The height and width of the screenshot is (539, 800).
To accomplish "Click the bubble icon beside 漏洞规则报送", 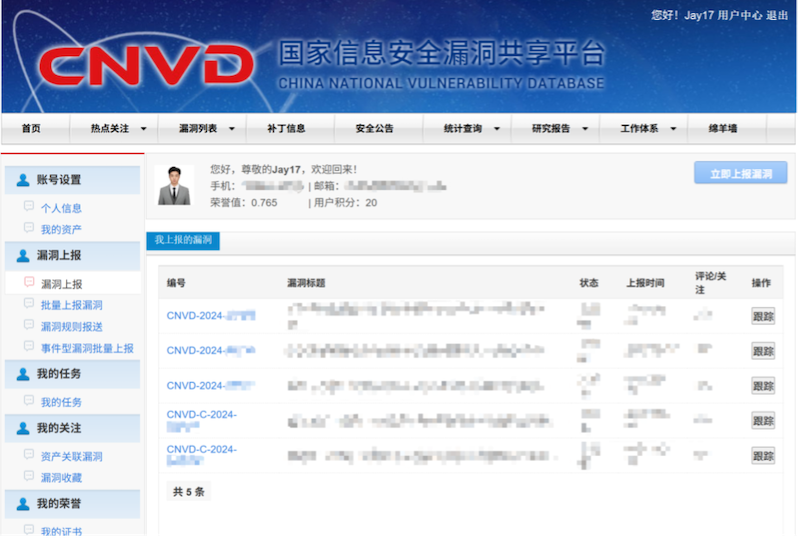I will tap(29, 325).
